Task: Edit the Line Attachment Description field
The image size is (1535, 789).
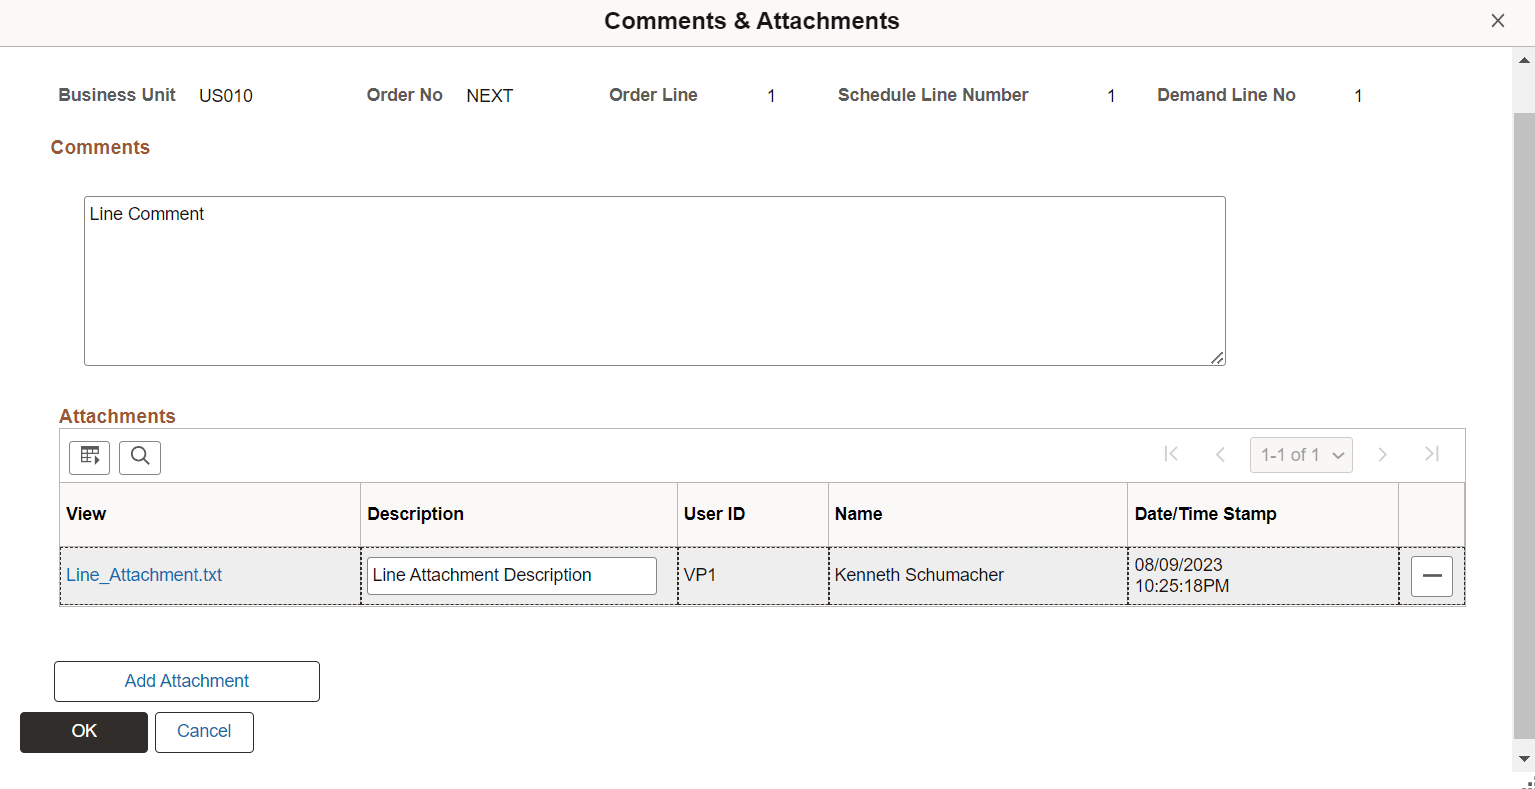Action: [x=511, y=575]
